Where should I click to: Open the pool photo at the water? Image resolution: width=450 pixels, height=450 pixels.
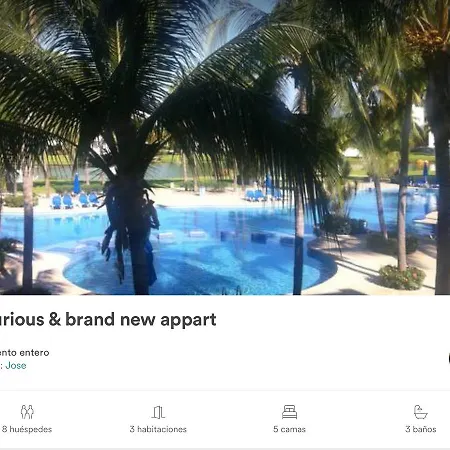tap(213, 253)
